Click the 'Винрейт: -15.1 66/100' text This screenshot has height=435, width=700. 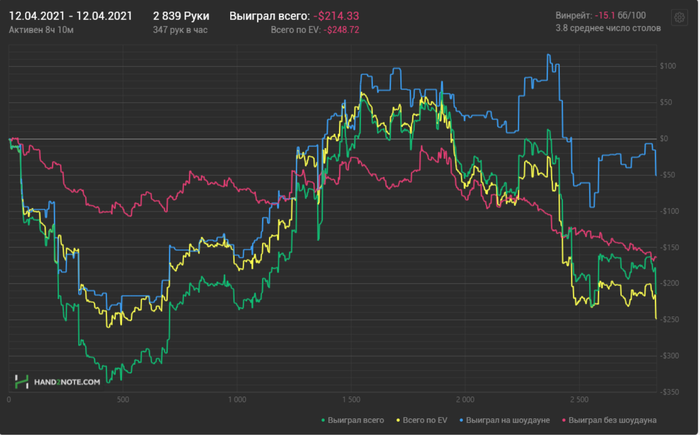(600, 16)
